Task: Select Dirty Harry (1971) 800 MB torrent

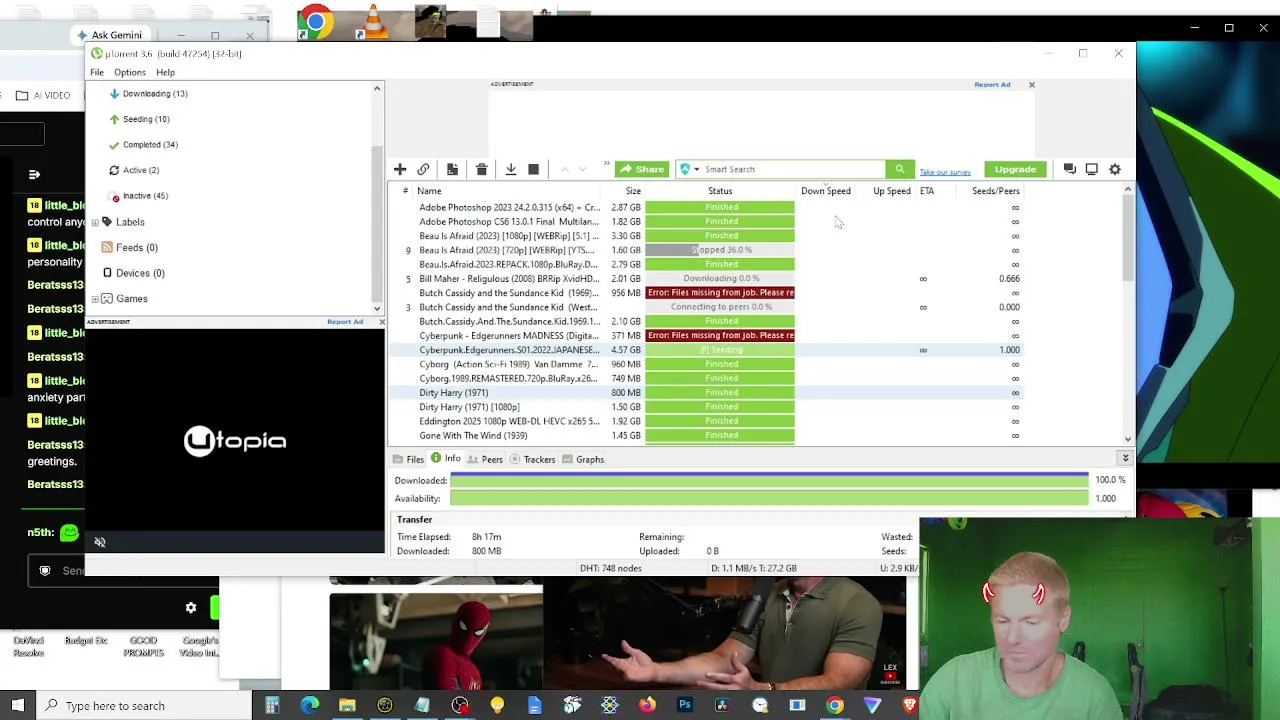Action: pyautogui.click(x=705, y=393)
